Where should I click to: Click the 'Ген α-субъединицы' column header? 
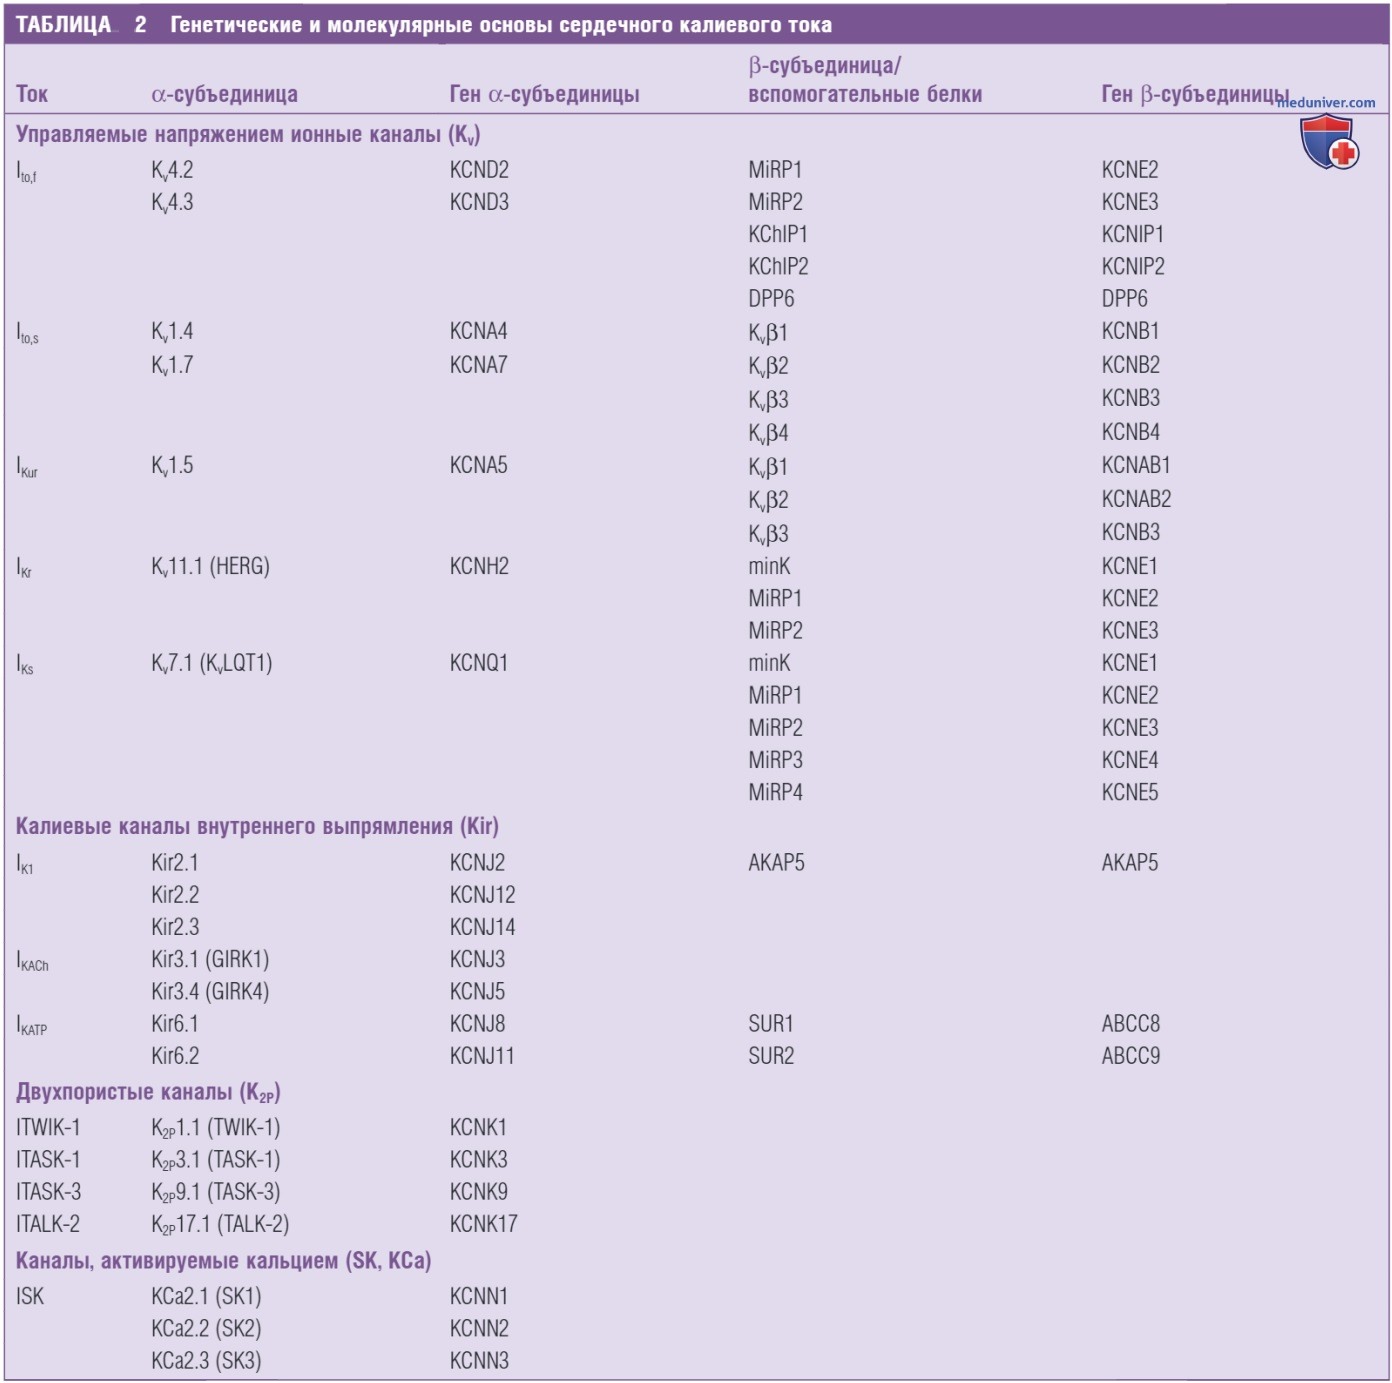(544, 94)
